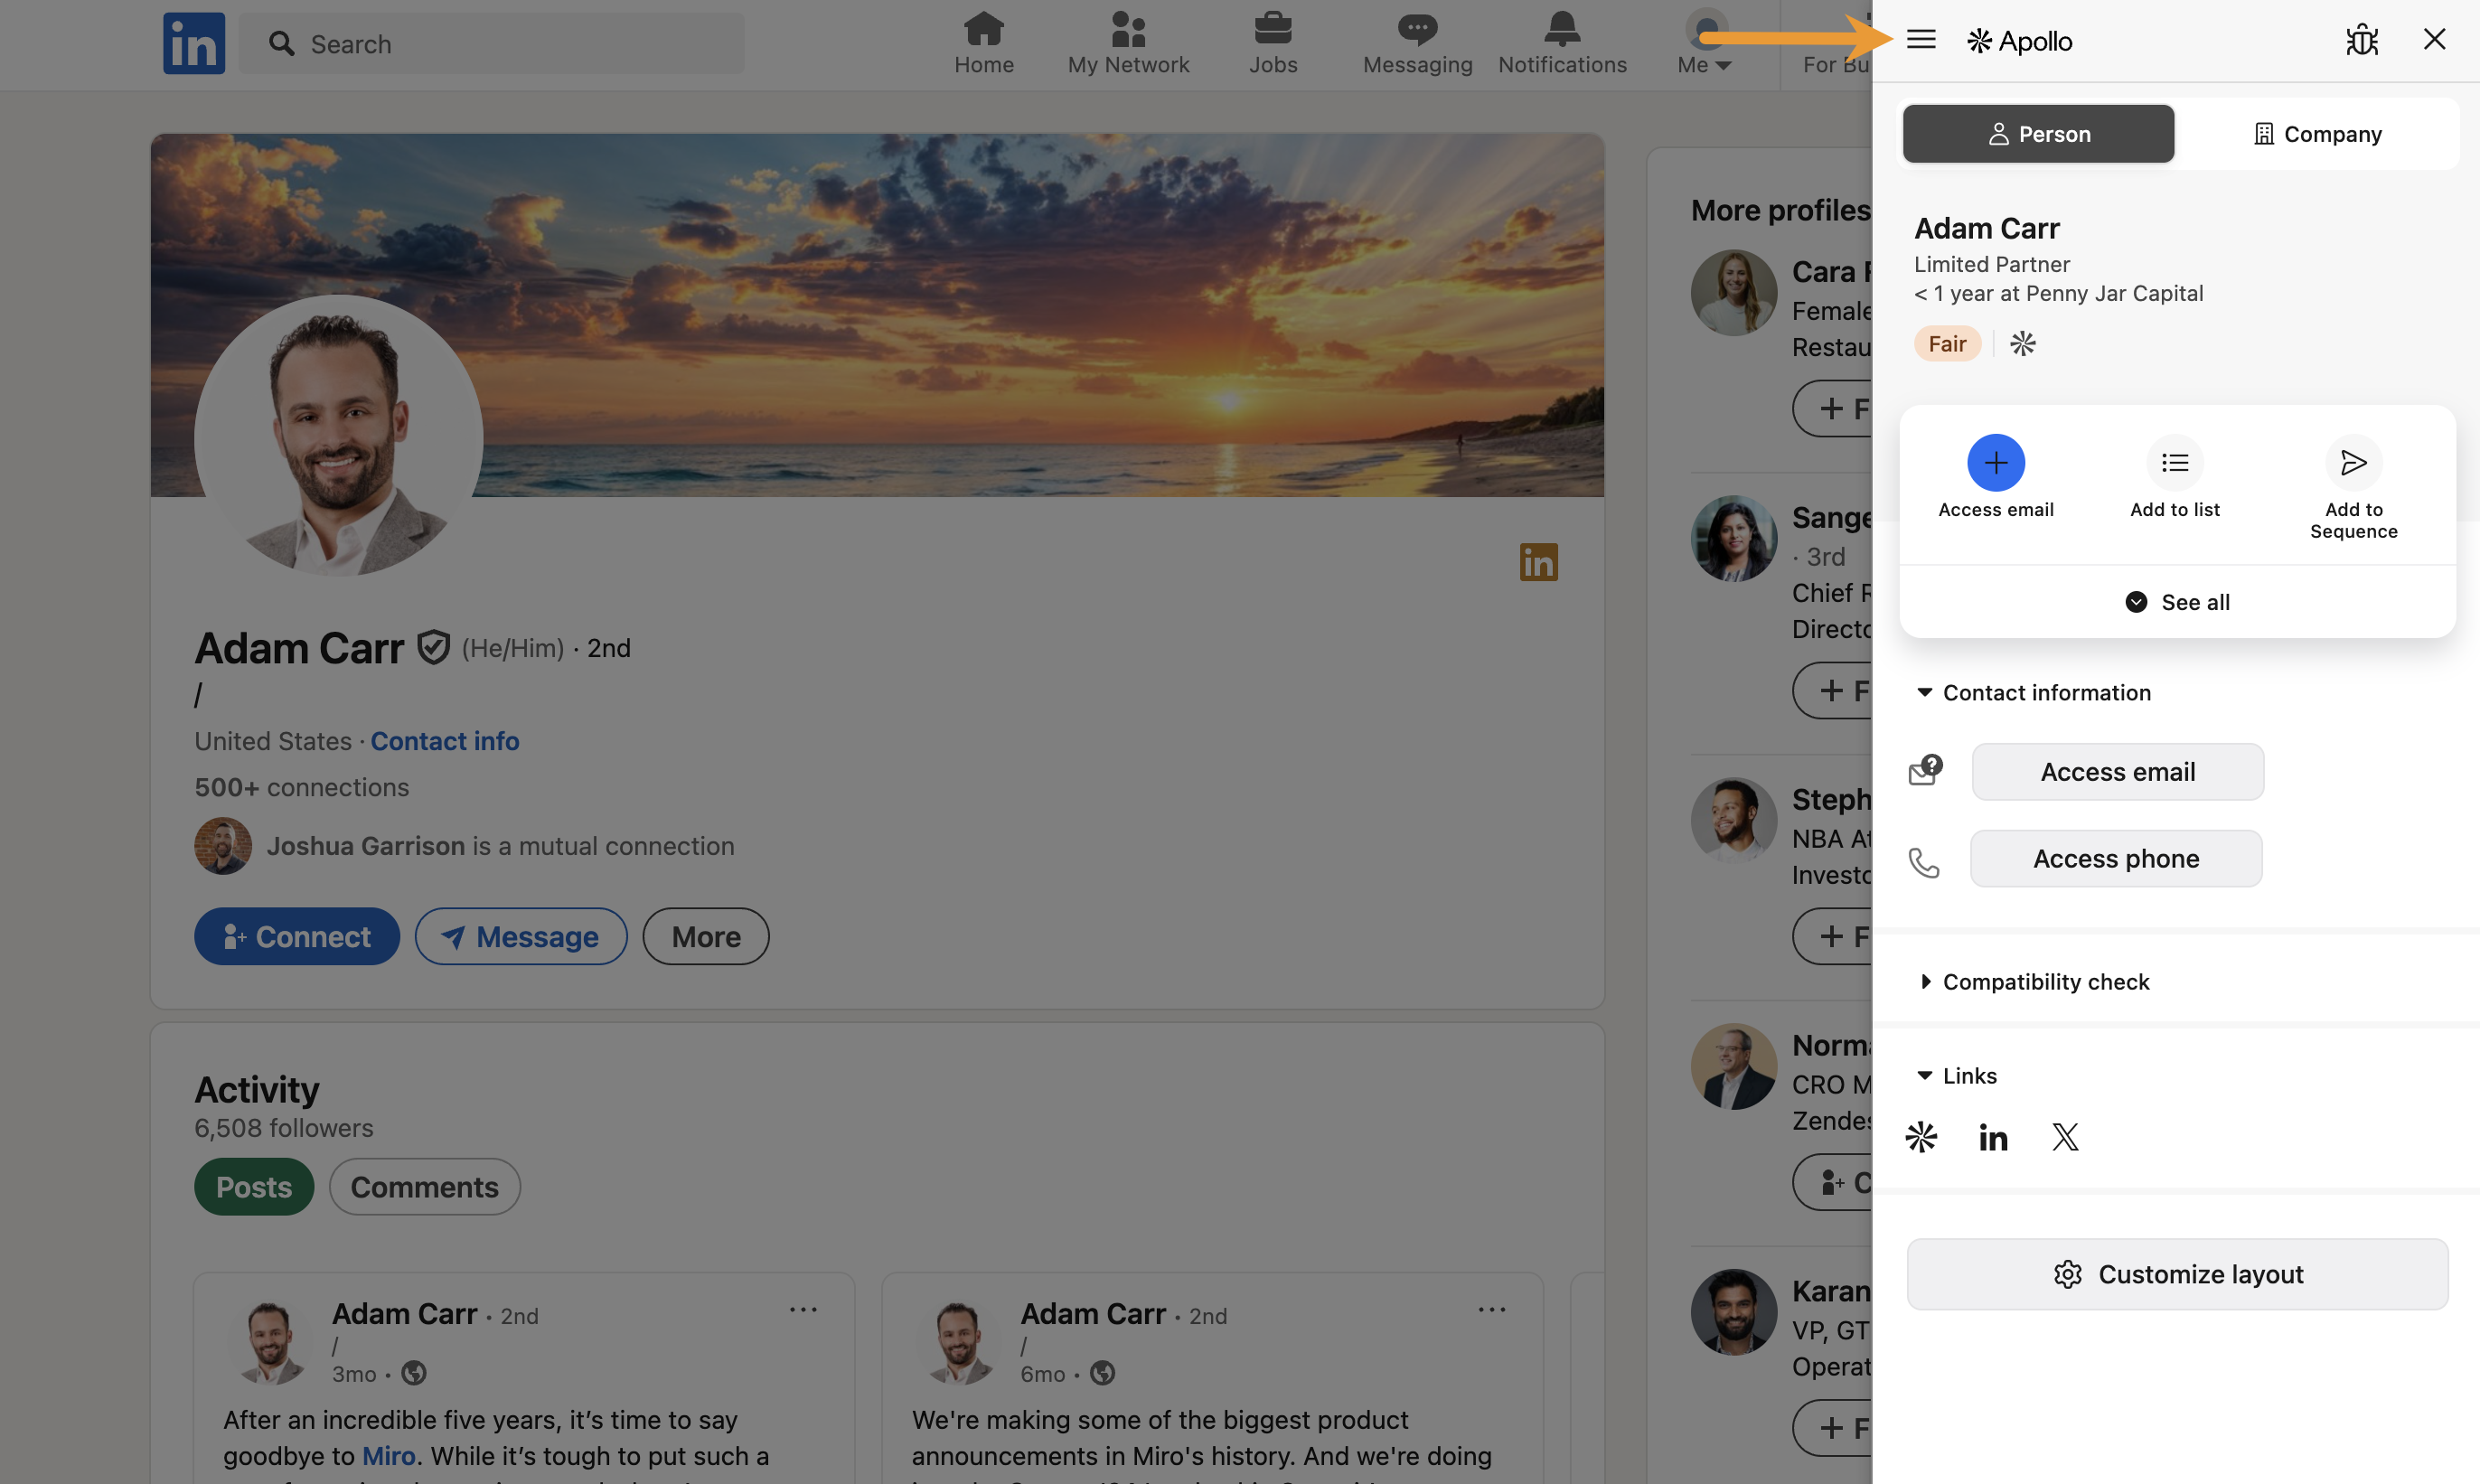Select the Person tab in Apollo
Image resolution: width=2480 pixels, height=1484 pixels.
coord(2038,133)
